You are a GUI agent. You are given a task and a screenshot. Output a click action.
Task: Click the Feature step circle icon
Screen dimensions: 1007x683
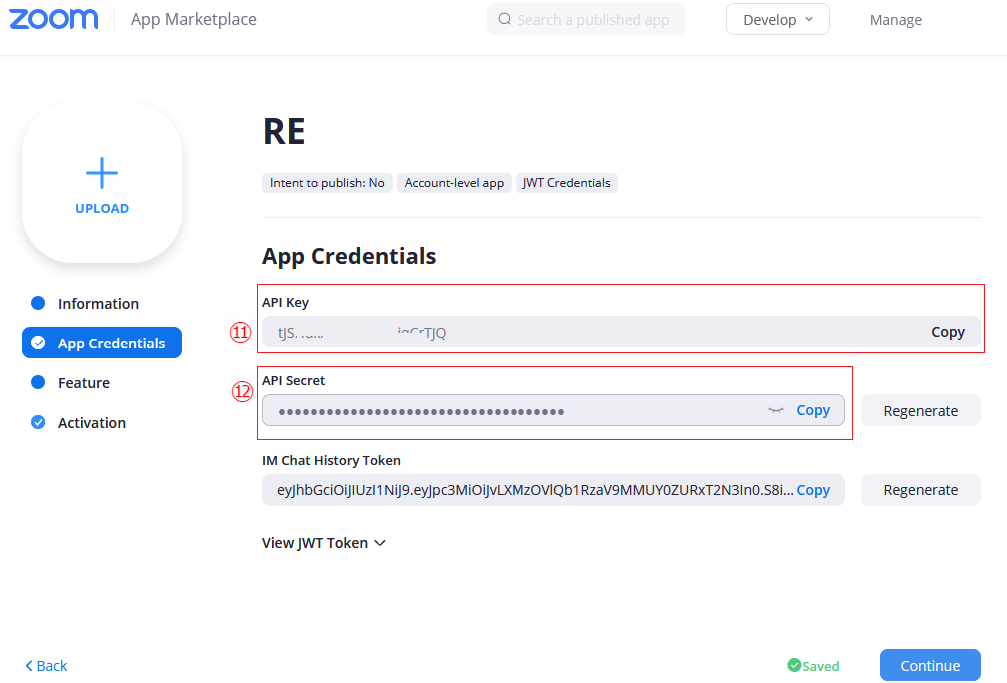click(x=38, y=382)
